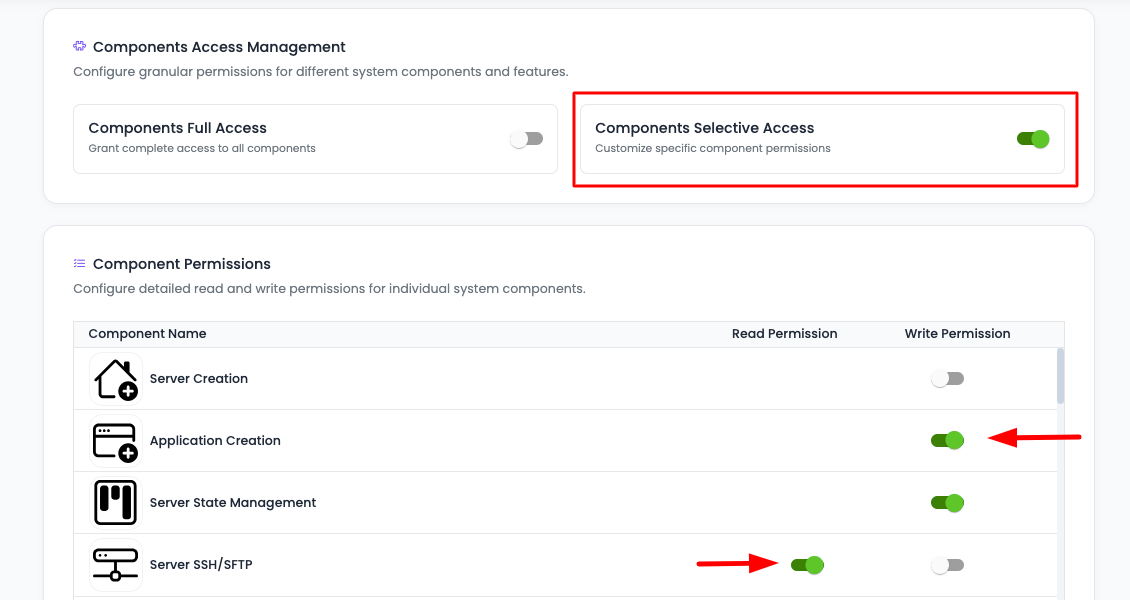Click the Application Creation text label

(x=215, y=440)
